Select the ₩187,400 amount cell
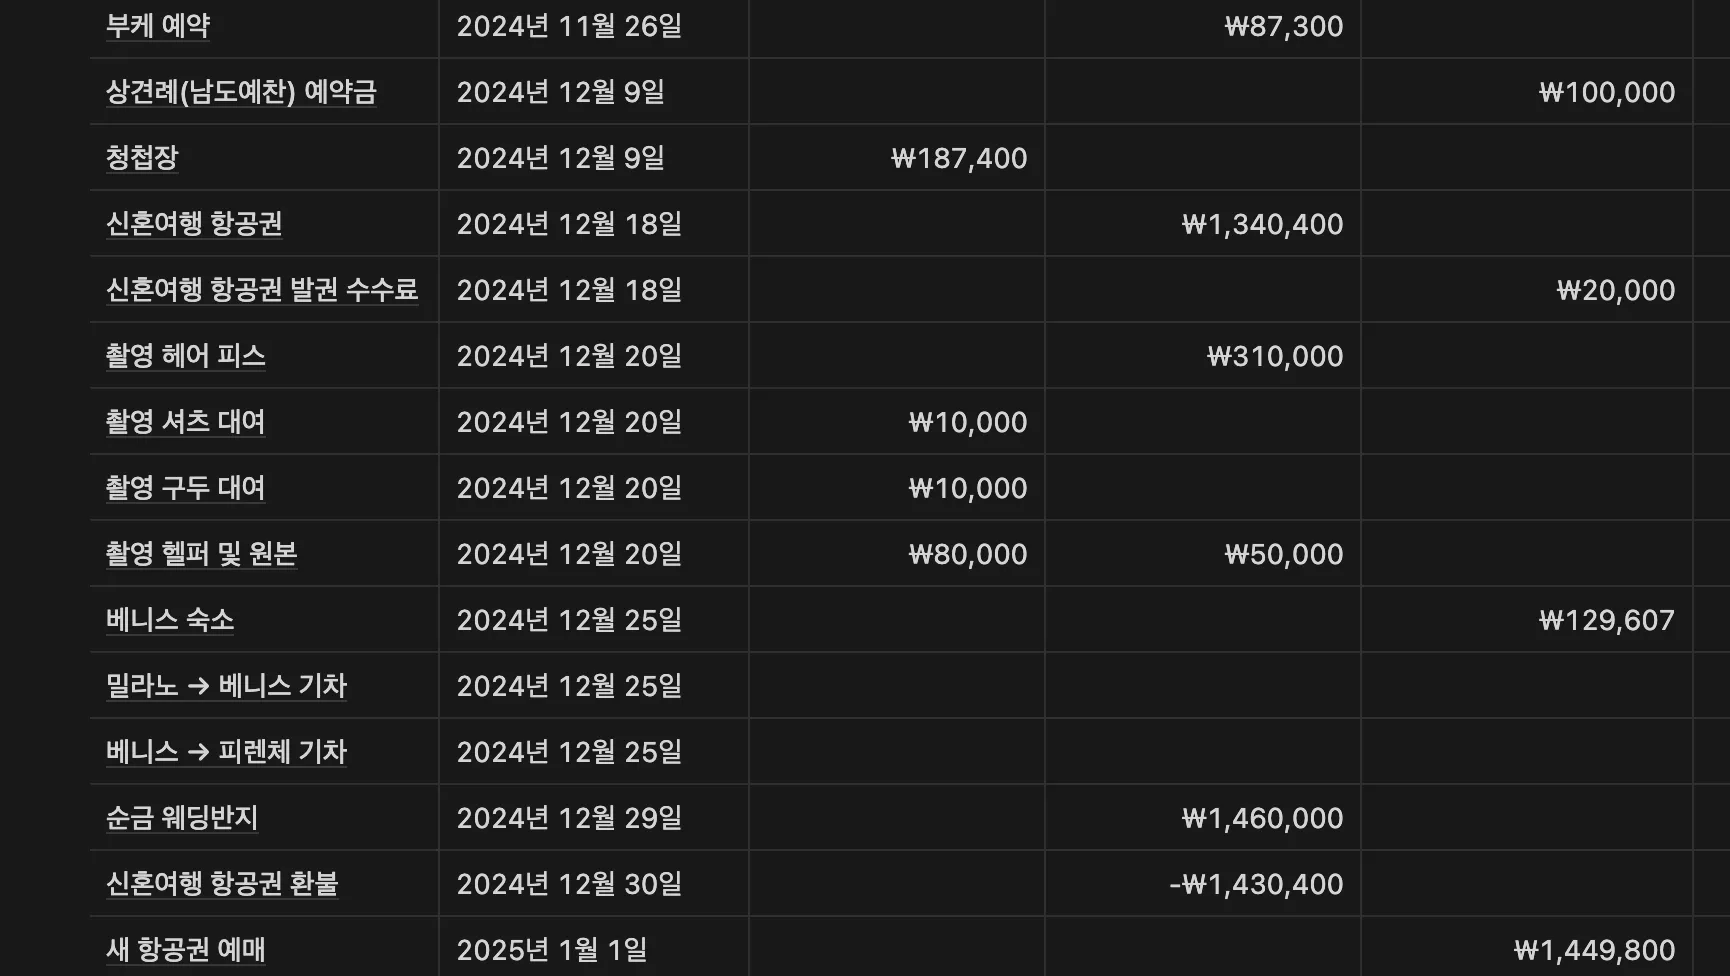The height and width of the screenshot is (976, 1730). [x=897, y=158]
